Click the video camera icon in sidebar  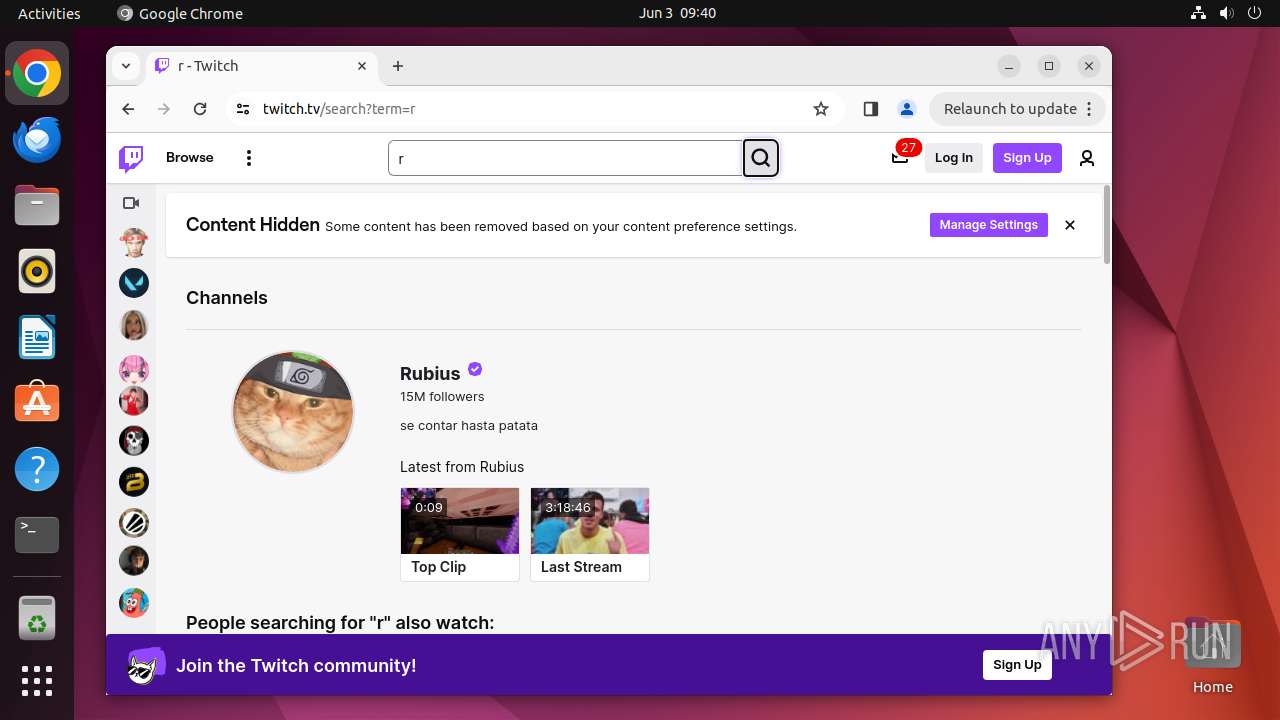point(131,203)
